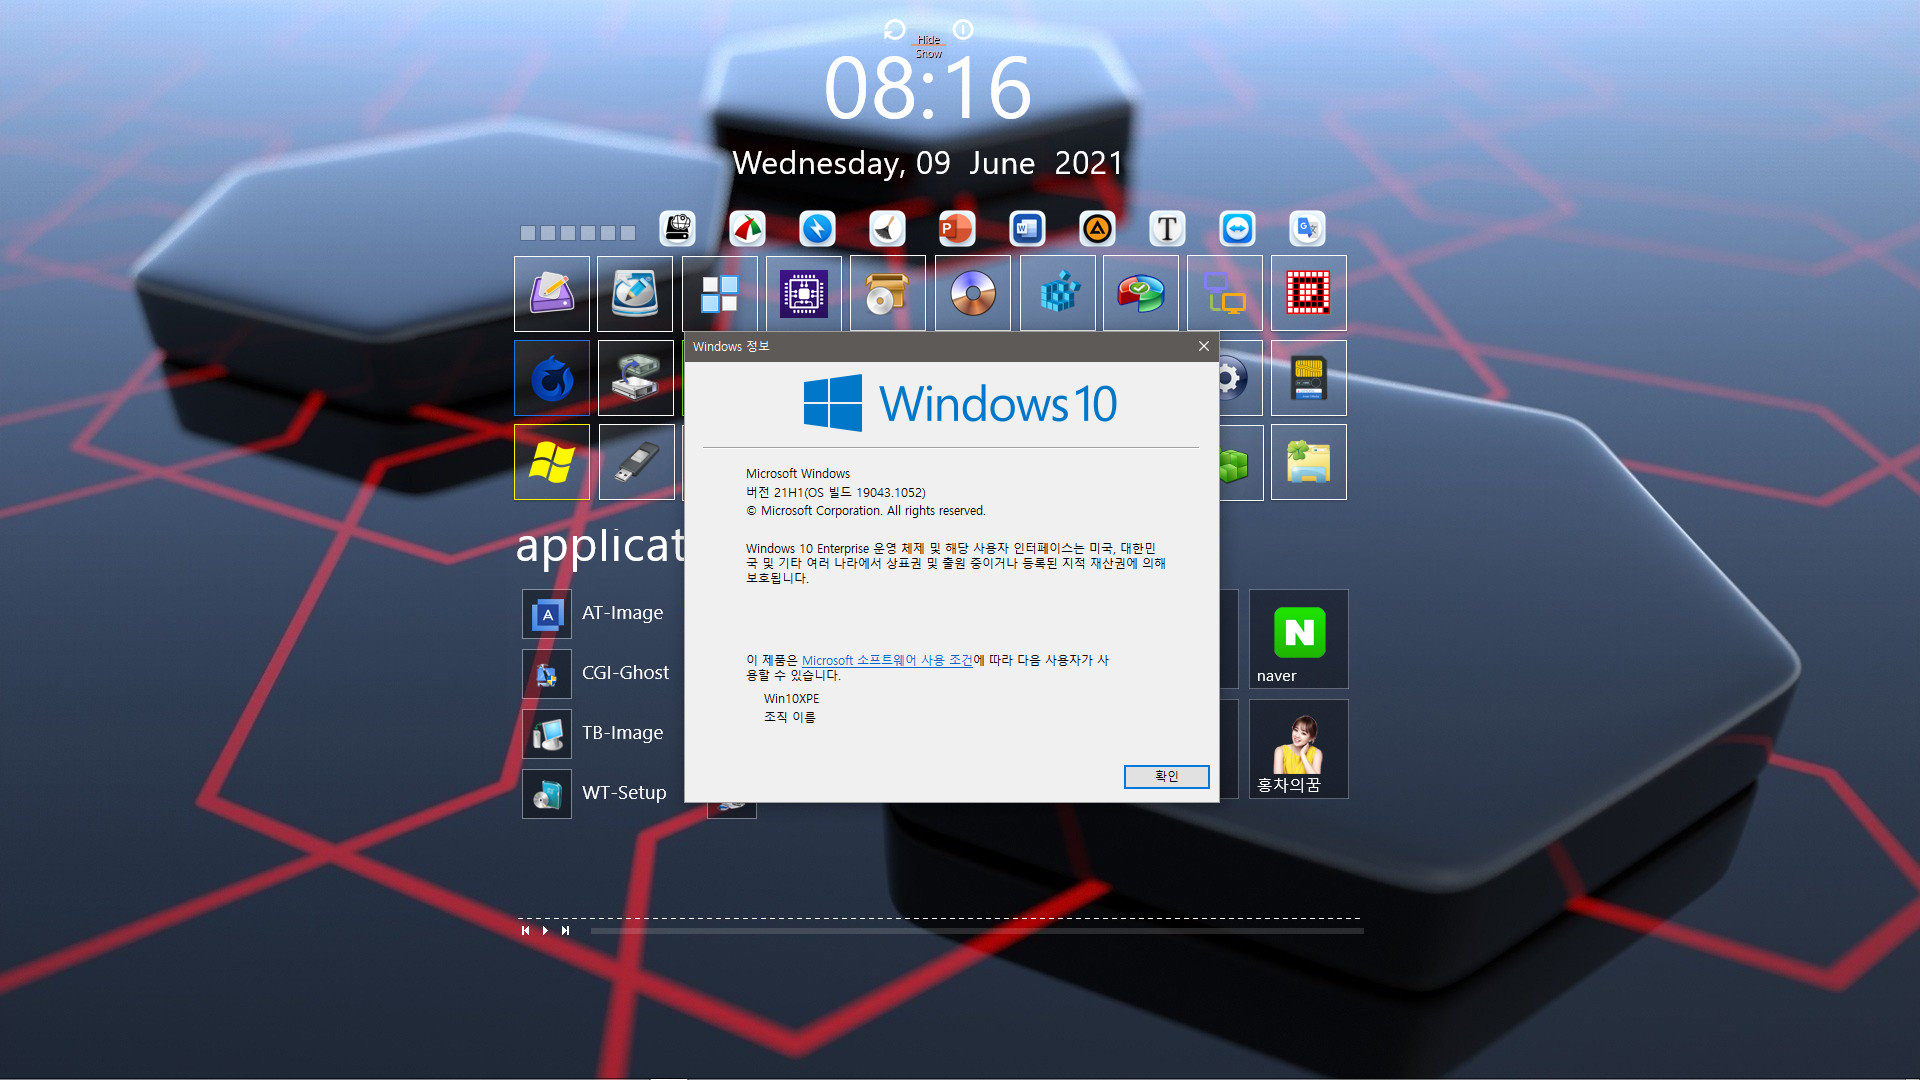Click the Show label above the clock
The image size is (1920, 1080).
pyautogui.click(x=929, y=54)
